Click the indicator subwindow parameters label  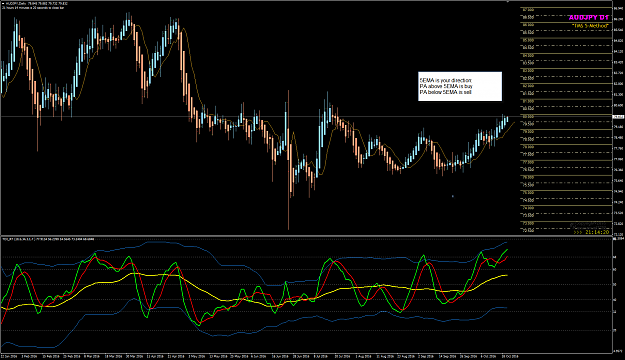click(48, 239)
